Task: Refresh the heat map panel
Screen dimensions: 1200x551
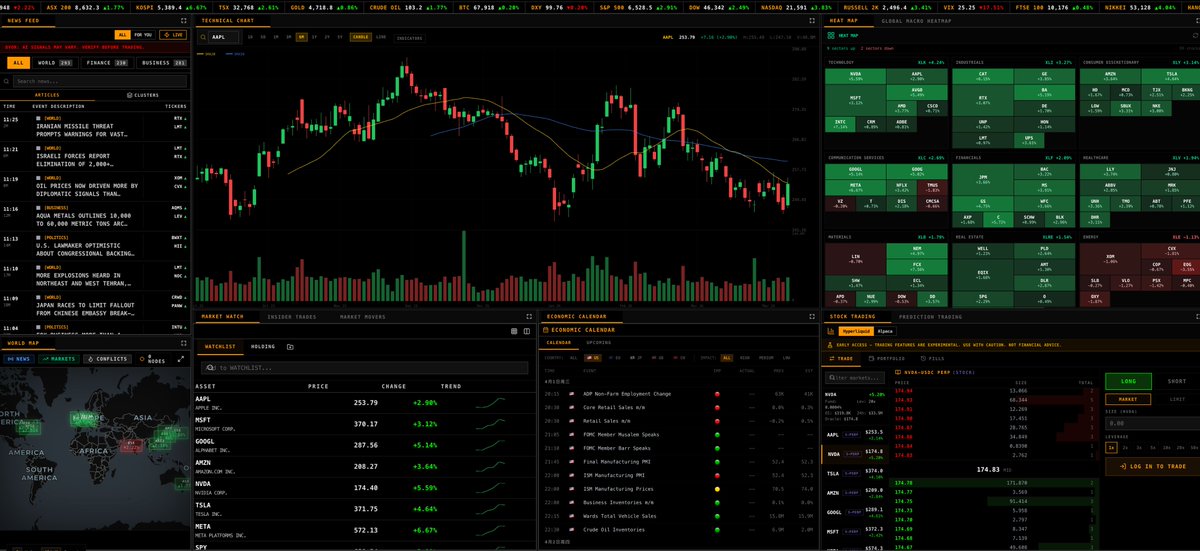Action: click(1195, 34)
